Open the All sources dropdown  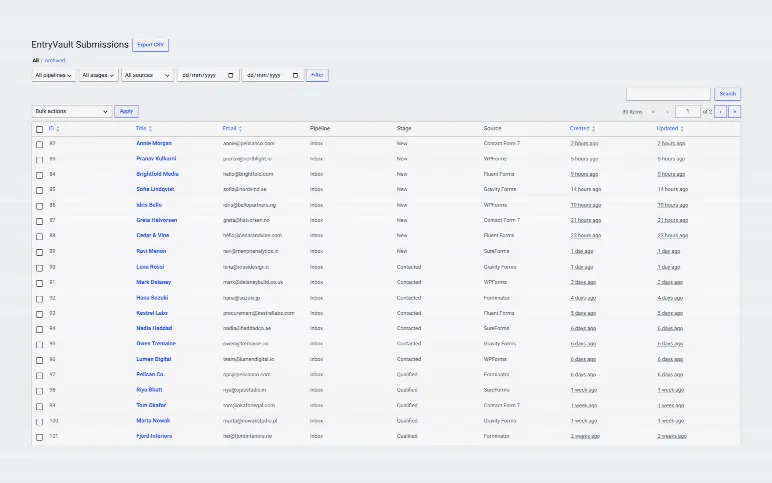[147, 75]
